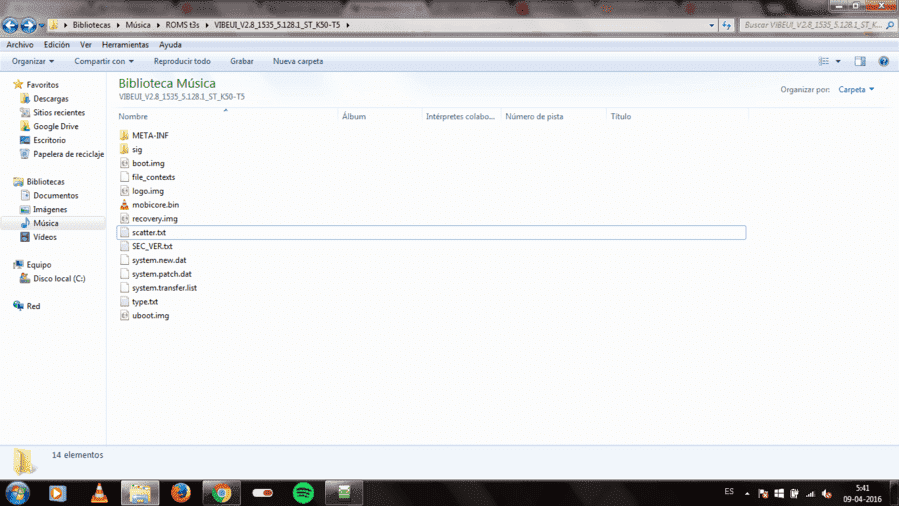The image size is (899, 506).
Task: Select the logo.img file icon
Action: pyautogui.click(x=124, y=191)
